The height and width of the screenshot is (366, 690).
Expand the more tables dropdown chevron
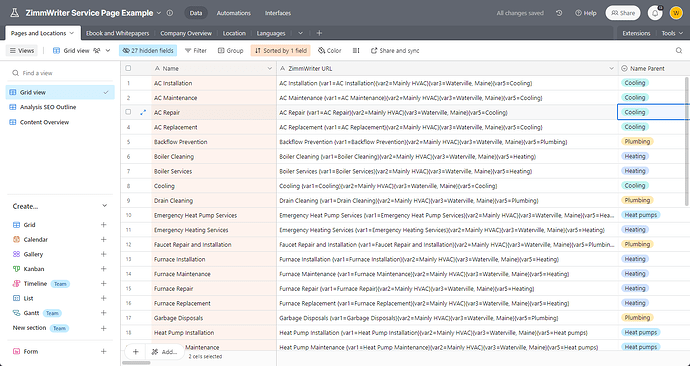pos(300,33)
